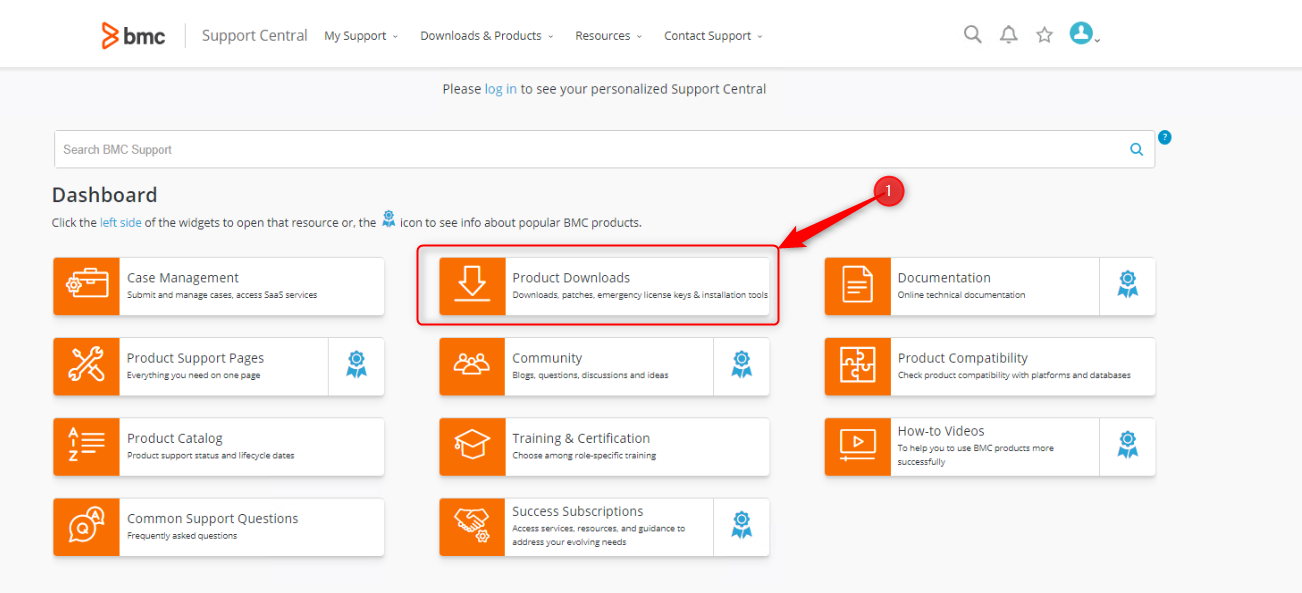Click the Case Management briefcase icon
The width and height of the screenshot is (1302, 593).
click(x=86, y=286)
